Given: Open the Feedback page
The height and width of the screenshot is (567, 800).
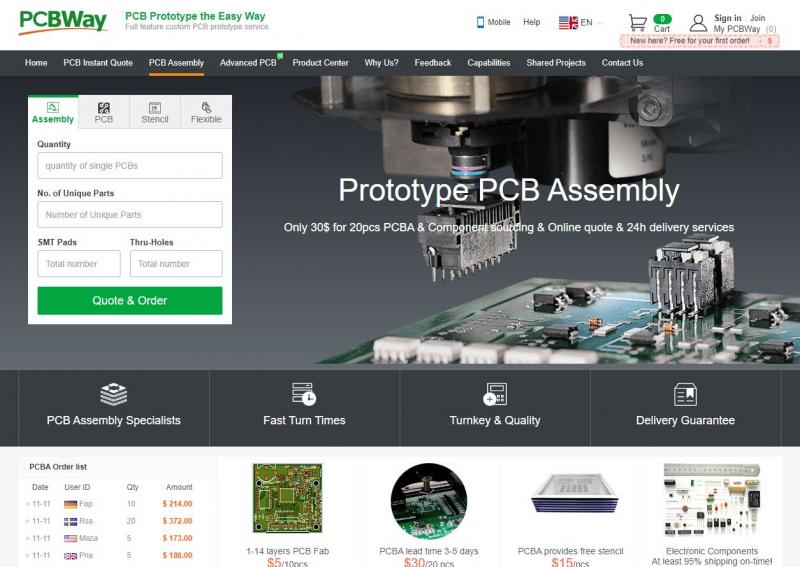Looking at the screenshot, I should (433, 63).
